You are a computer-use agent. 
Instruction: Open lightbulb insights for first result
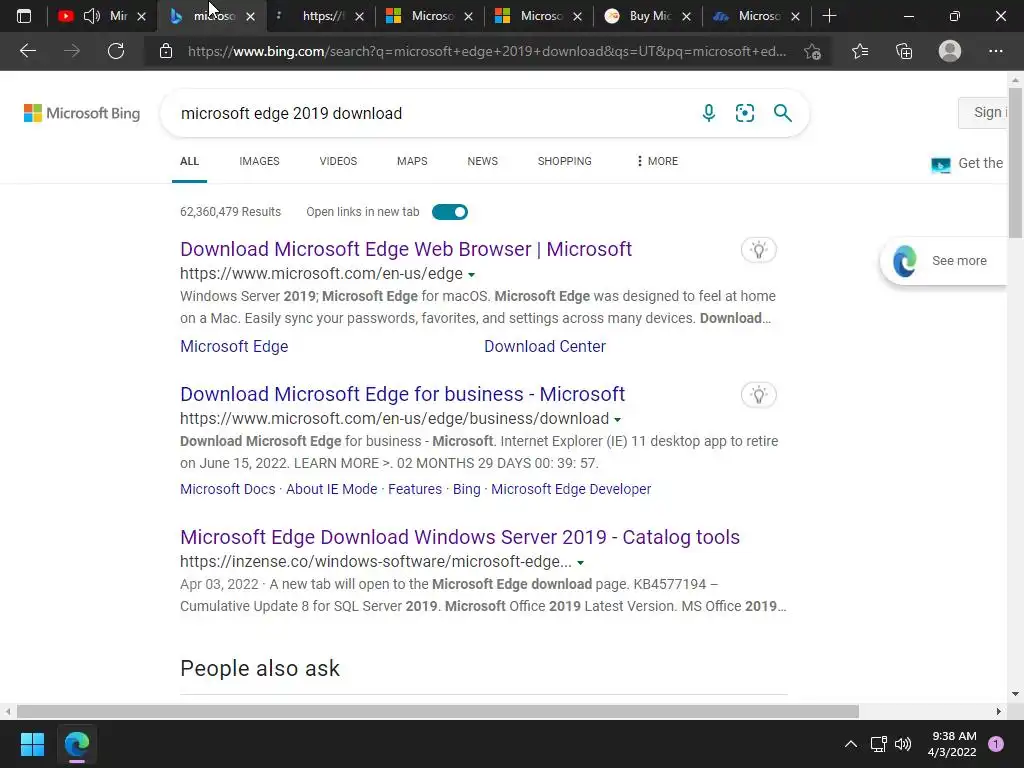758,249
